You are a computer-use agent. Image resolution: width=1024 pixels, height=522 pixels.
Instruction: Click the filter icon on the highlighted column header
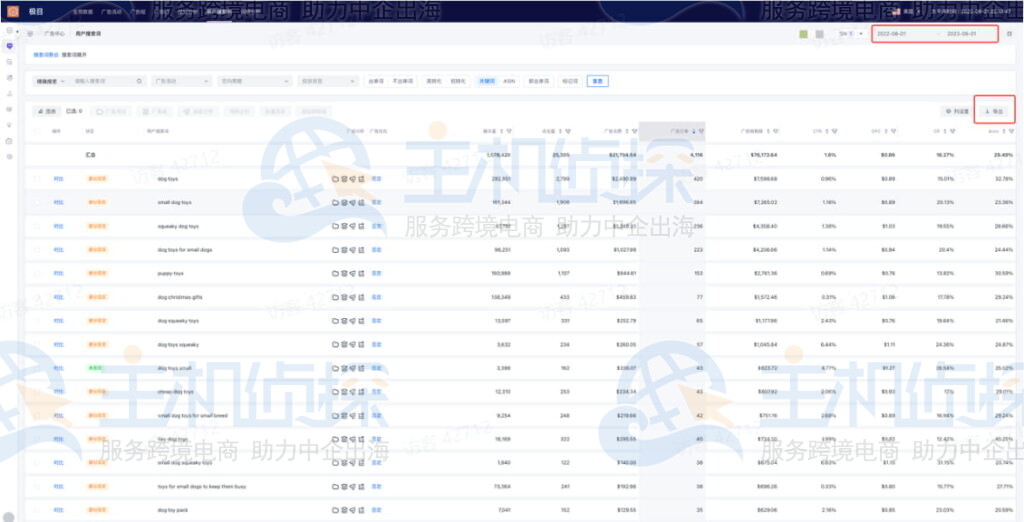tap(700, 131)
